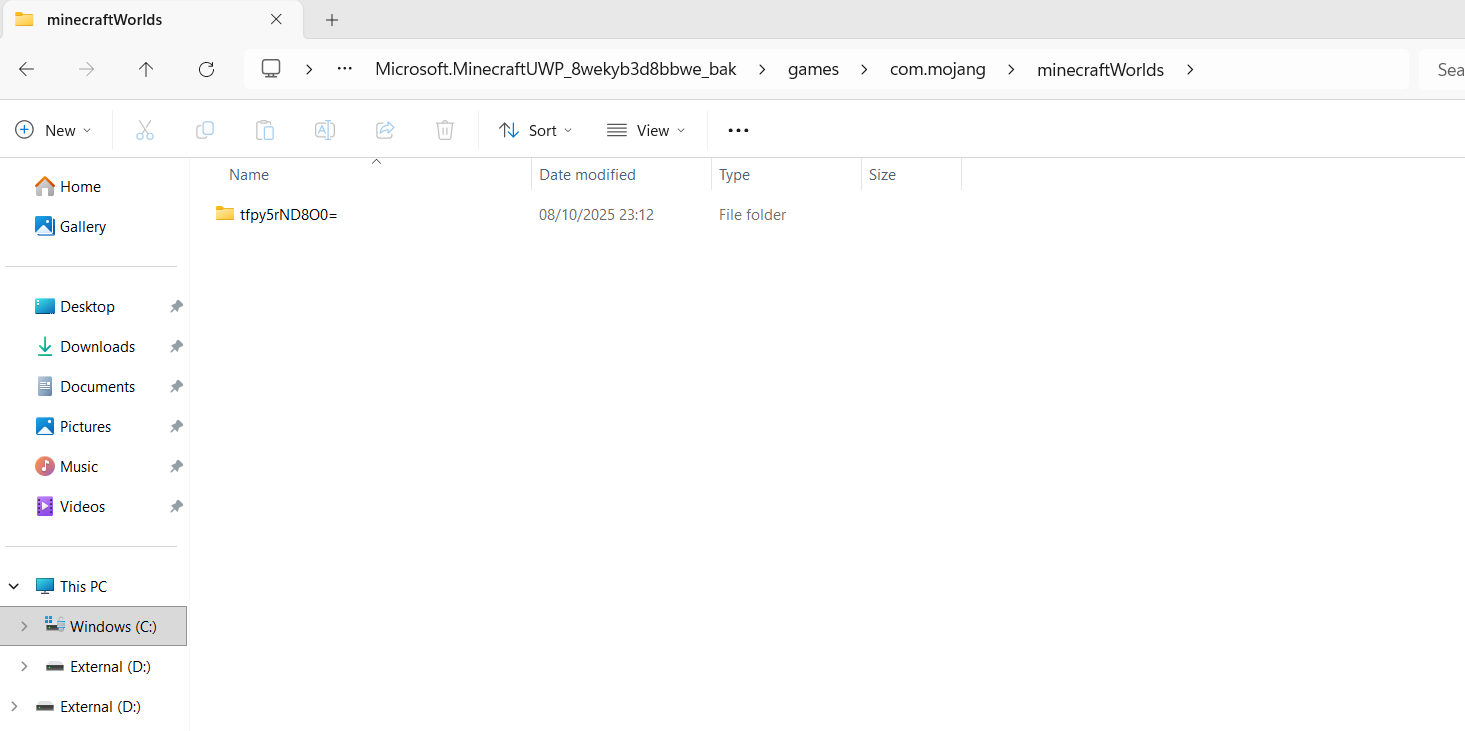Open the Desktop quick access folder
The image size is (1465, 731).
(87, 306)
